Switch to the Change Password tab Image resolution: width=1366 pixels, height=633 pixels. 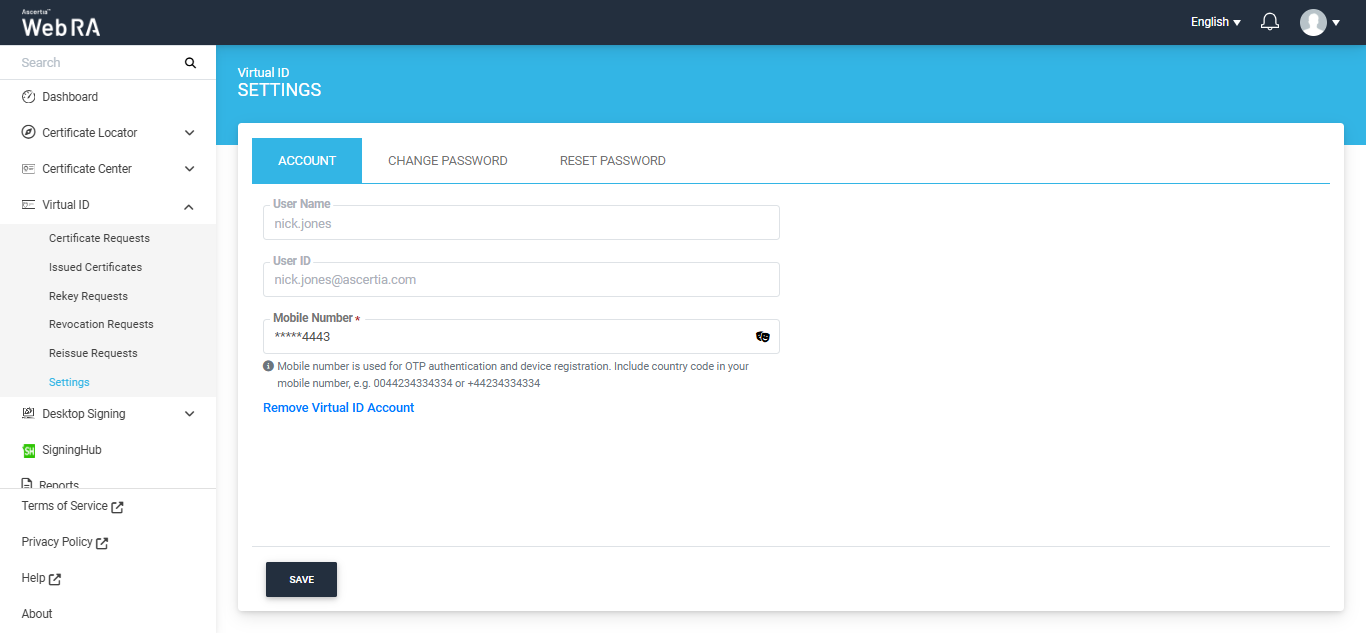(447, 161)
